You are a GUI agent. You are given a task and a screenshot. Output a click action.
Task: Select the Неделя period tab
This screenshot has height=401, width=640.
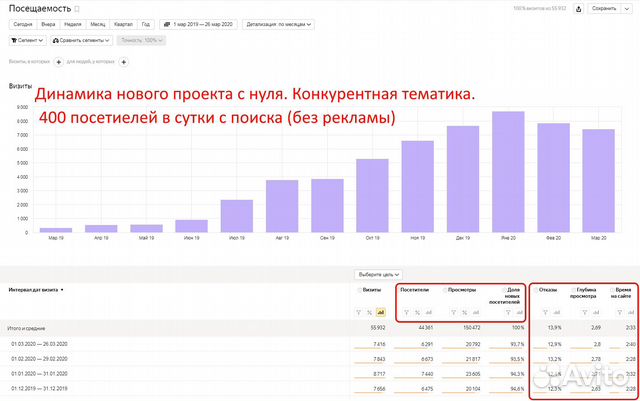click(73, 25)
